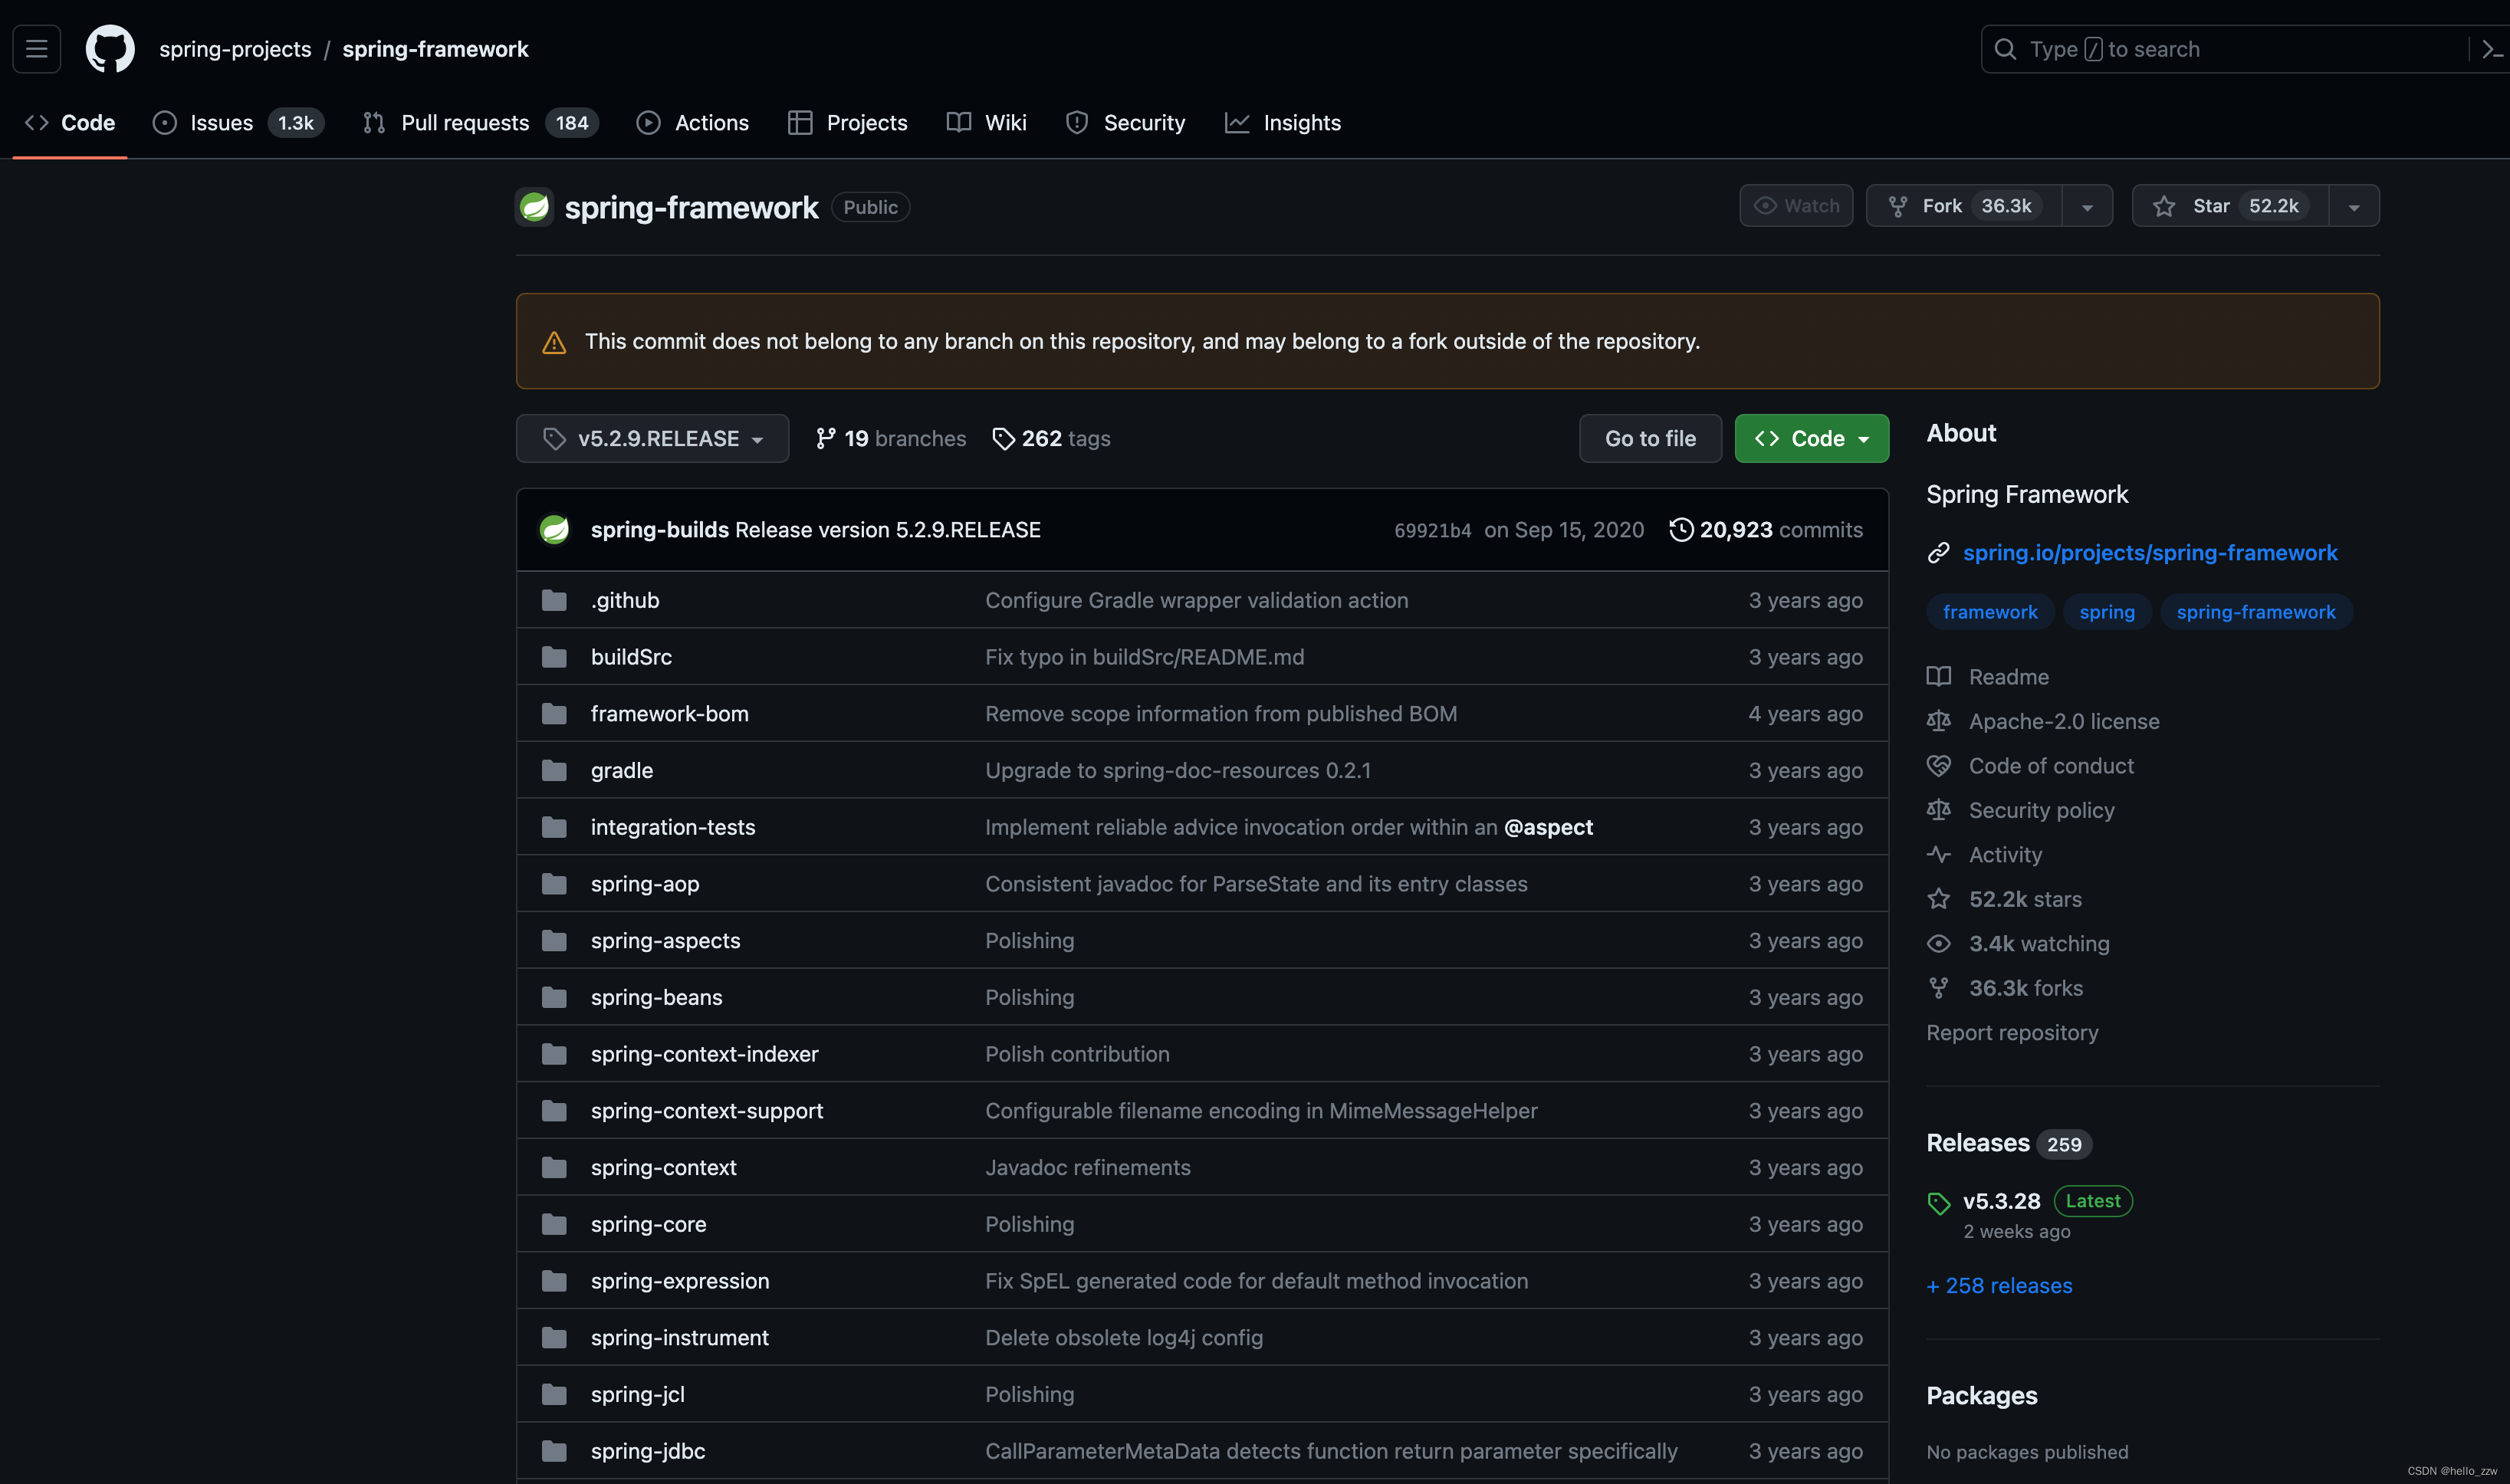Open the v5.2.9.RELEASE tag switcher dropdown
2510x1484 pixels.
coord(652,438)
